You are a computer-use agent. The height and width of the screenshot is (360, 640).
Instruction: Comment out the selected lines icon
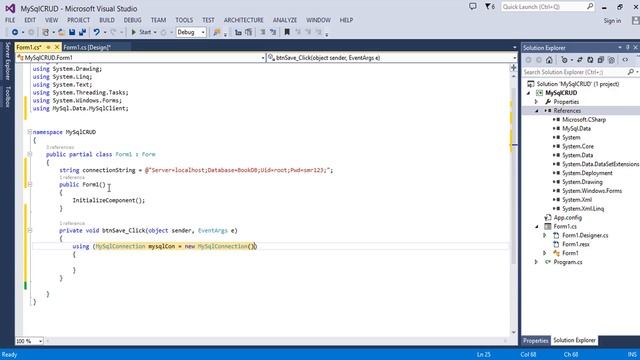[x=263, y=32]
